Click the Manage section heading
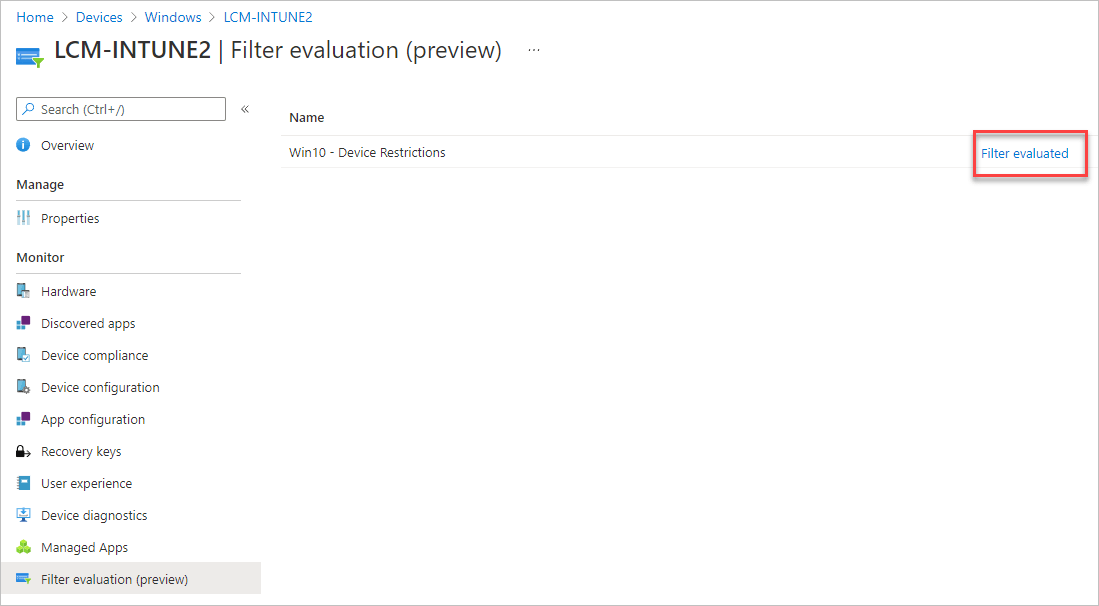This screenshot has height=606, width=1099. pos(40,184)
